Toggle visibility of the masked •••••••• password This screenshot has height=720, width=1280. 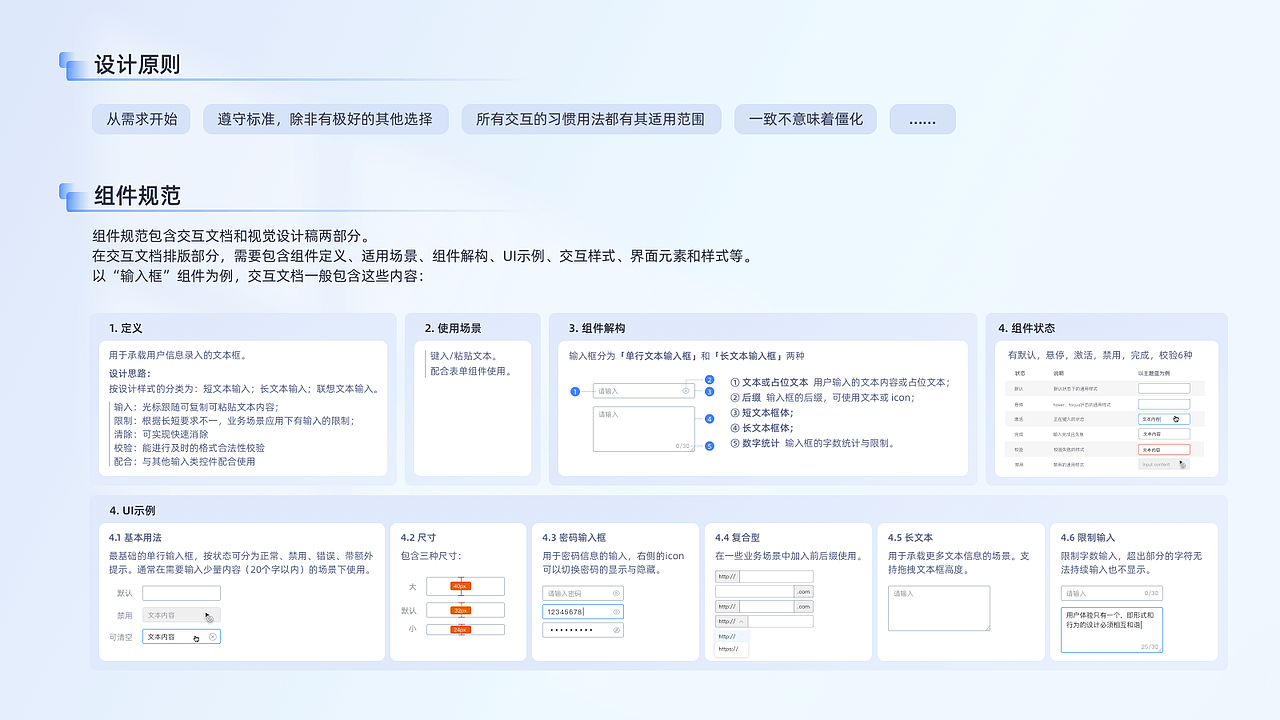[617, 630]
